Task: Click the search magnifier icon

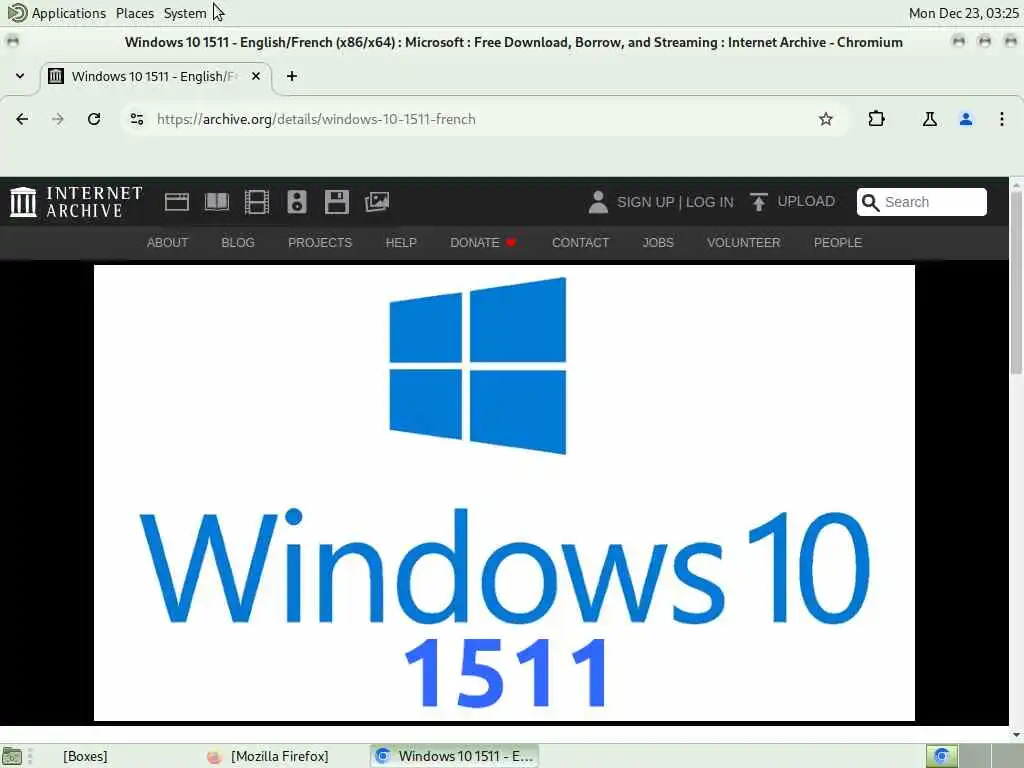Action: [x=870, y=202]
